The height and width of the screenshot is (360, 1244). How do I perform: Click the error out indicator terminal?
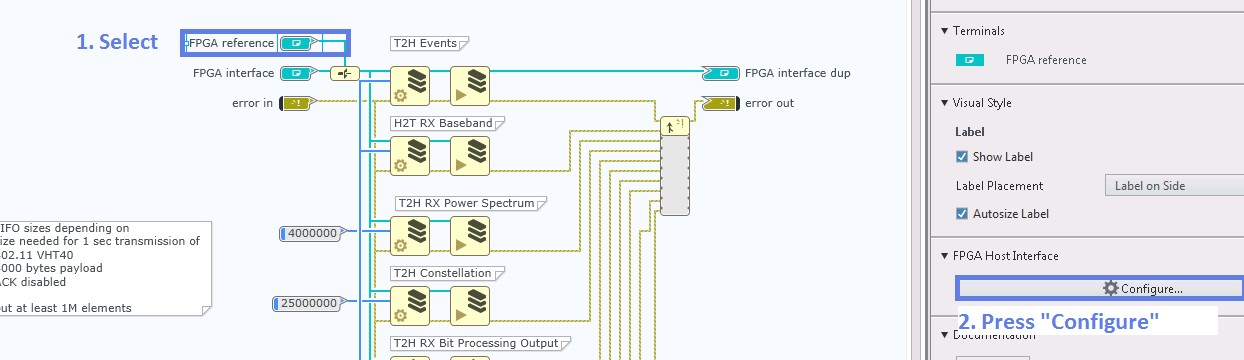720,102
